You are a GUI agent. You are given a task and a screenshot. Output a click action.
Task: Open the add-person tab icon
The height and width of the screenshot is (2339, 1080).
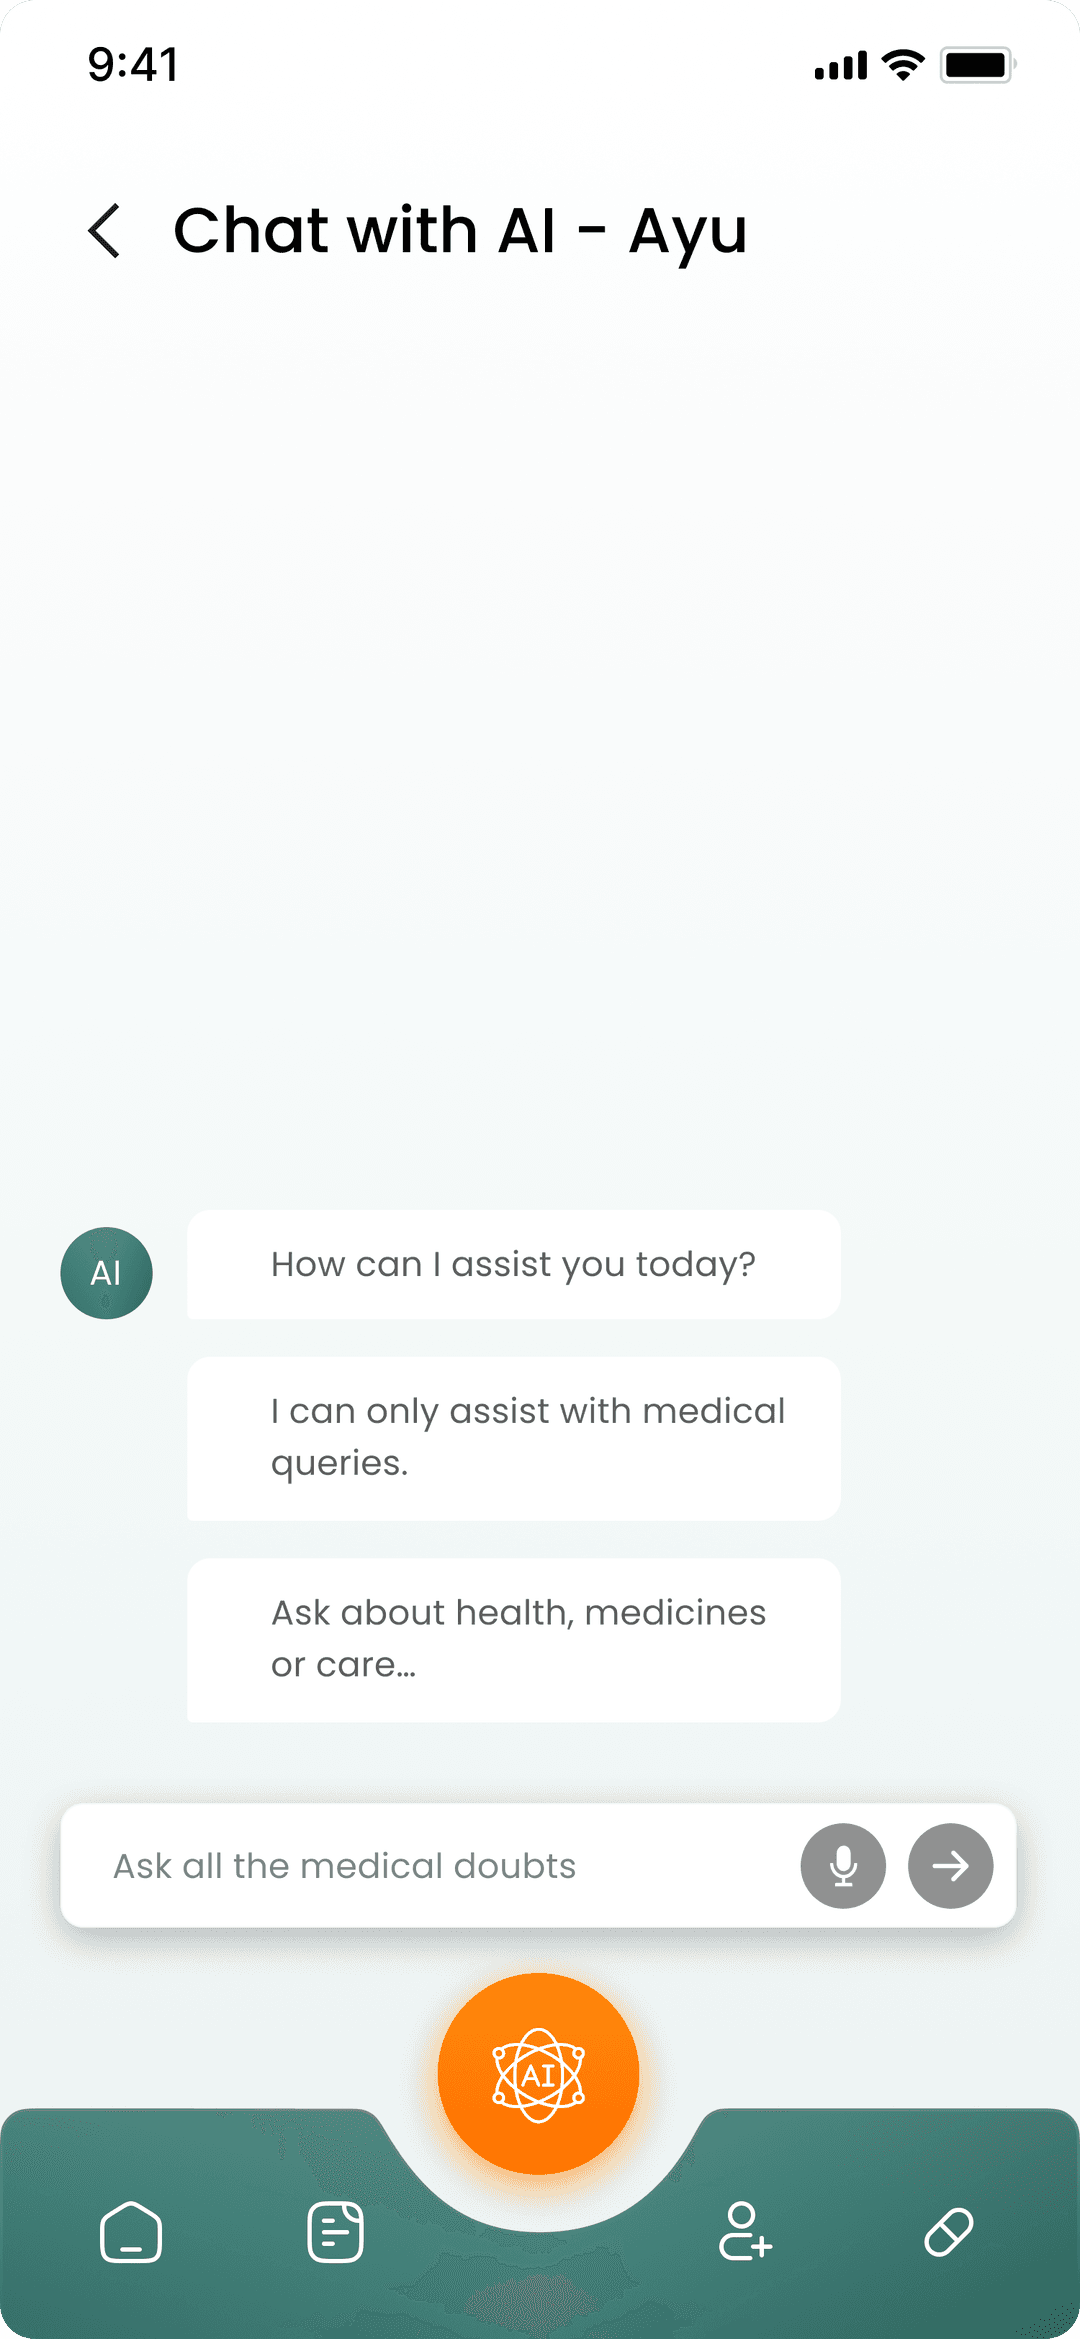tap(745, 2232)
